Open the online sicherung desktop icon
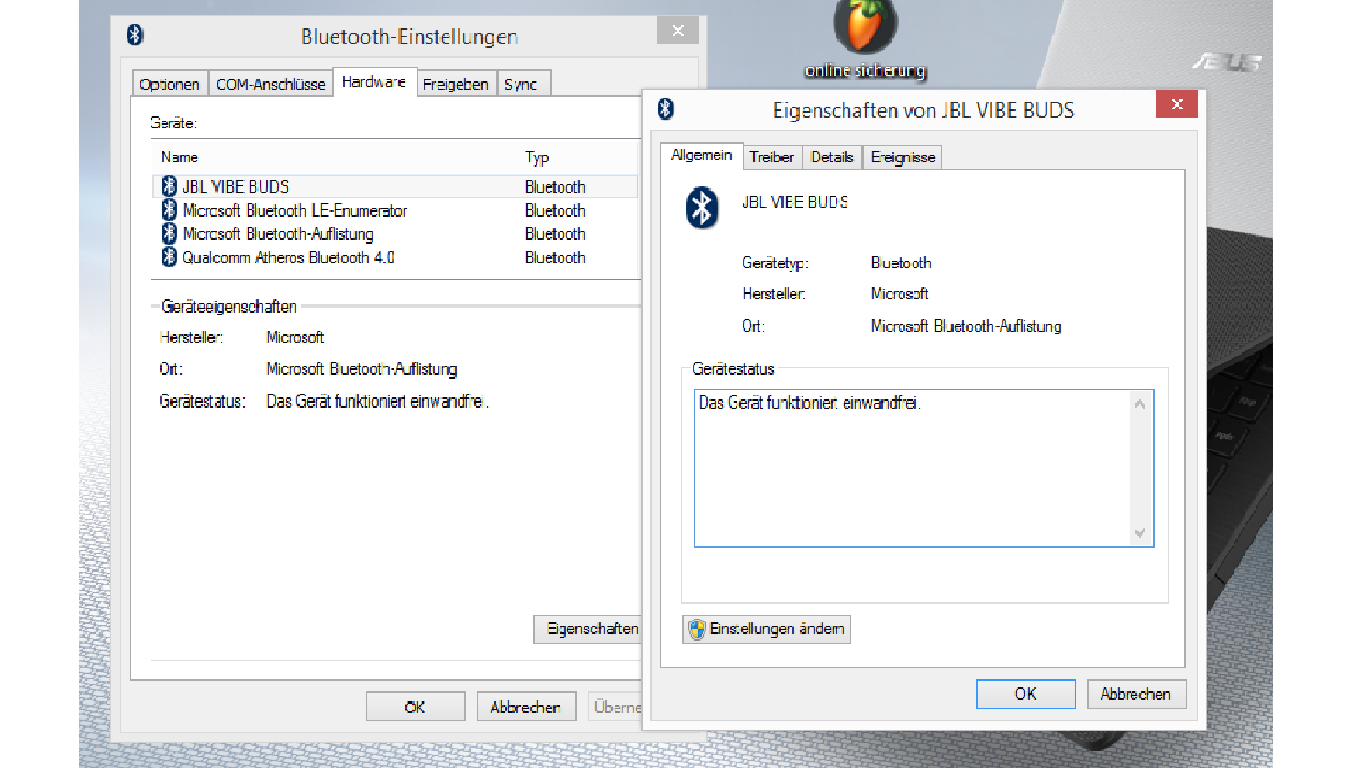Screen dimensions: 1366x768 (865, 40)
